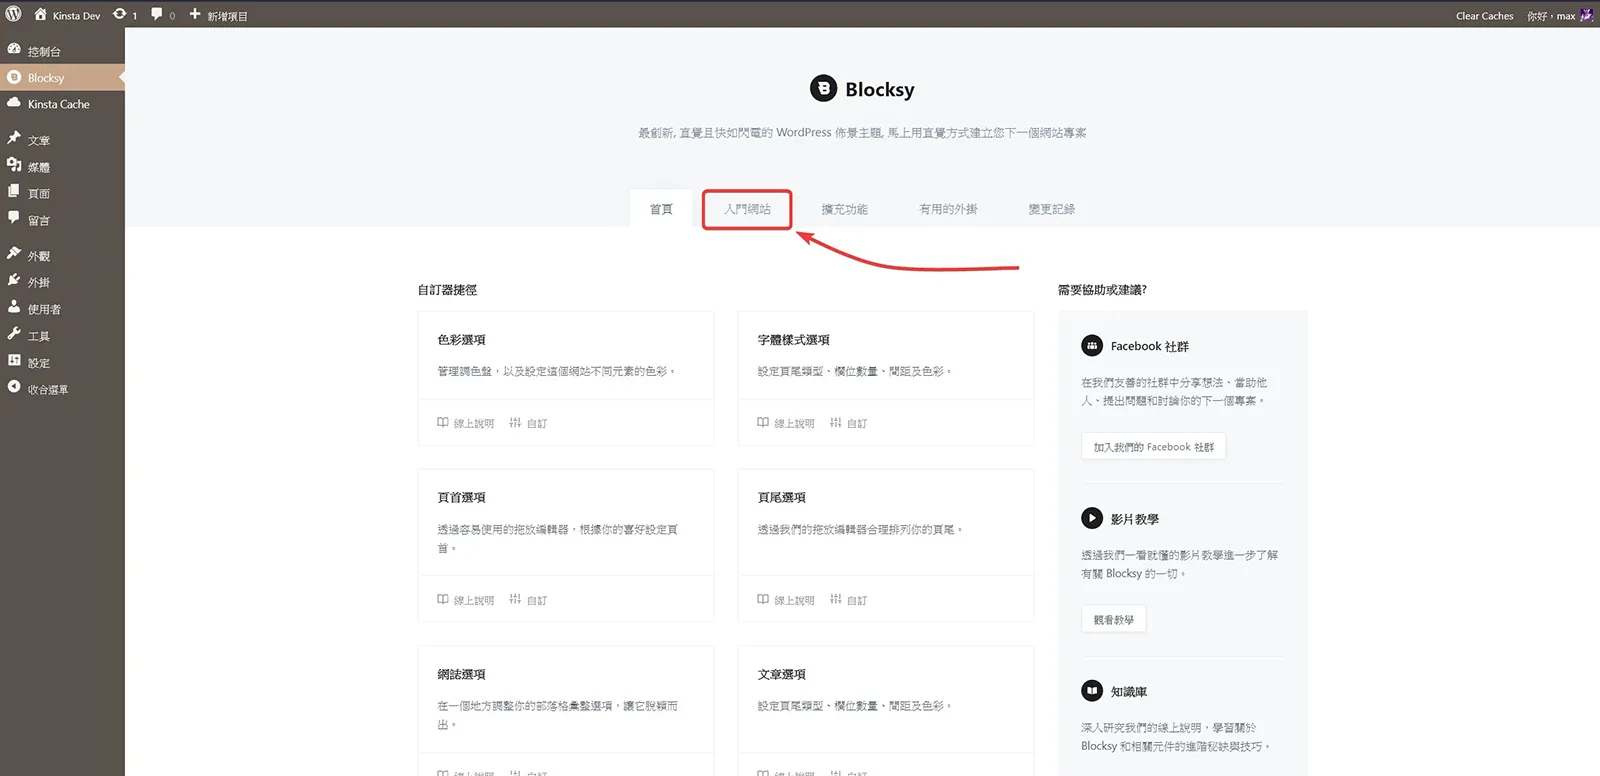Open 媒體 media in sidebar

coord(62,167)
